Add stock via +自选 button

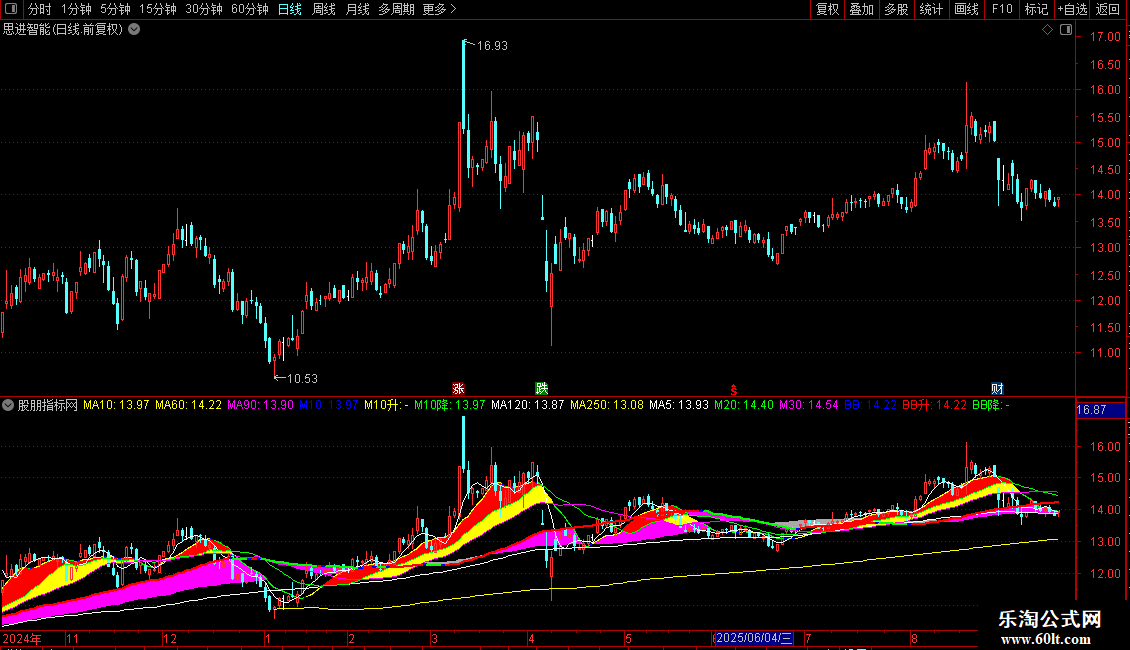pos(1072,9)
